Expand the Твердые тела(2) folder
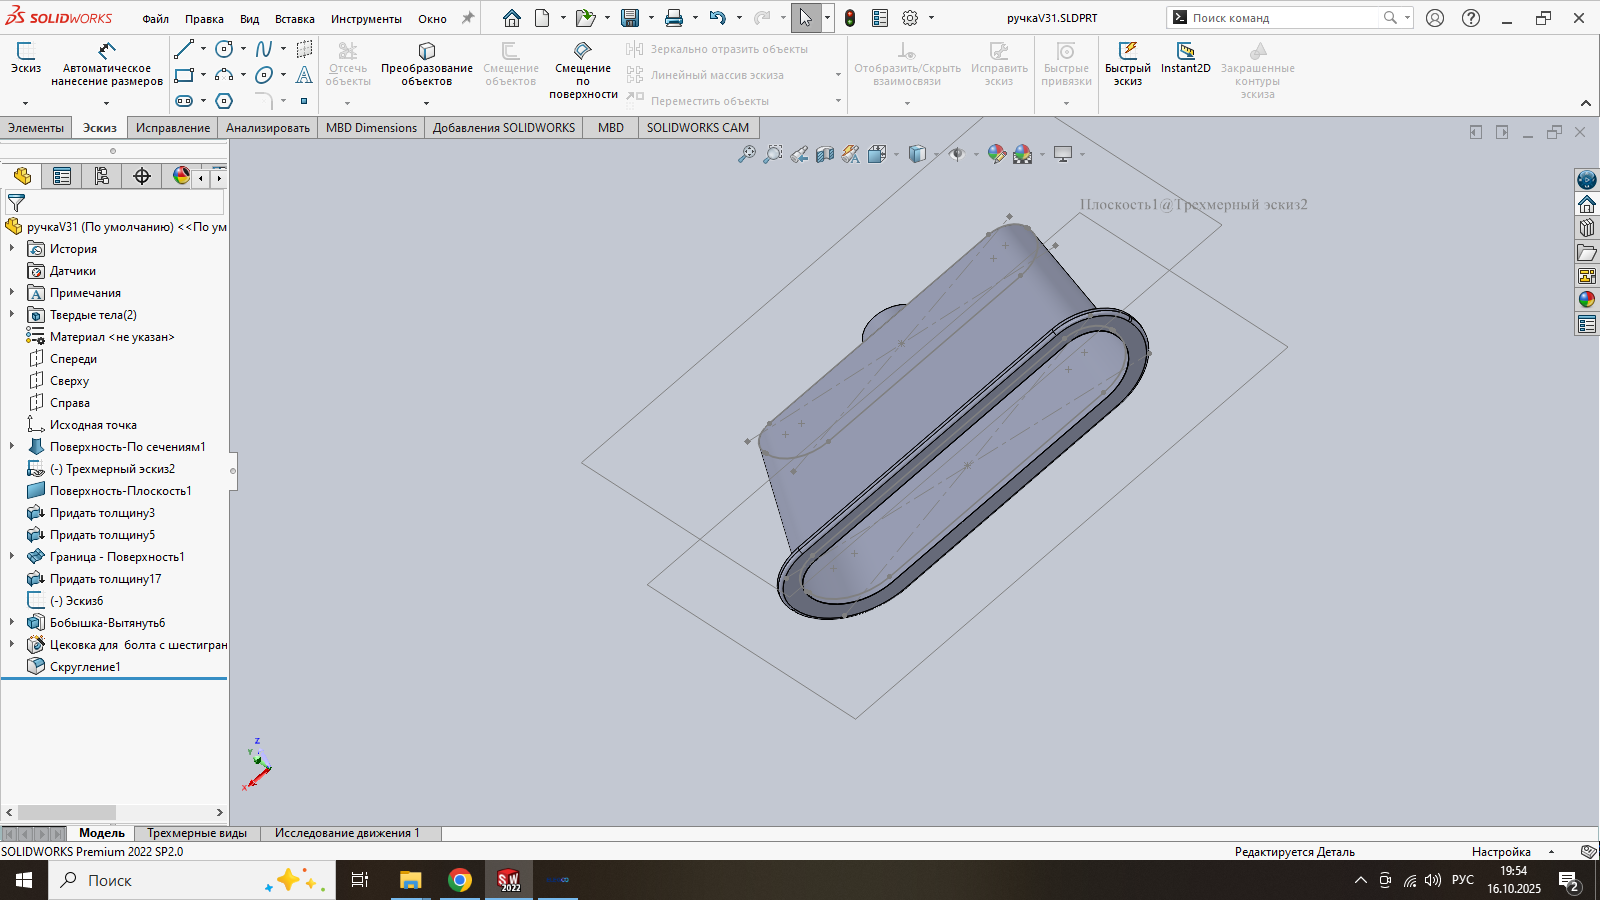The width and height of the screenshot is (1600, 900). click(x=12, y=315)
